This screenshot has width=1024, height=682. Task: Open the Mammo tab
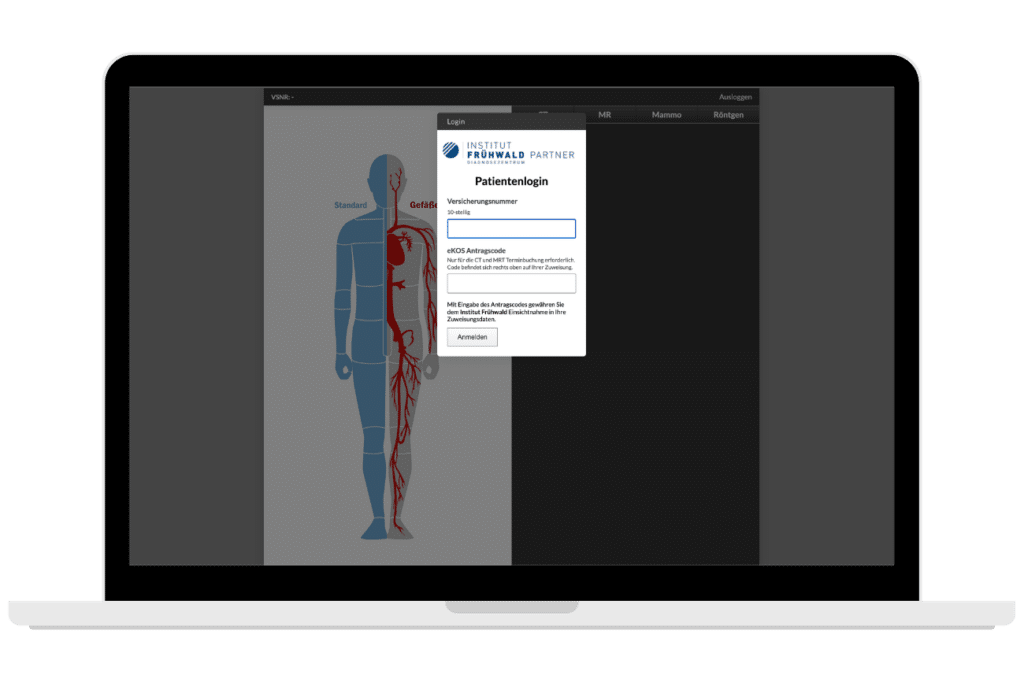tap(666, 115)
